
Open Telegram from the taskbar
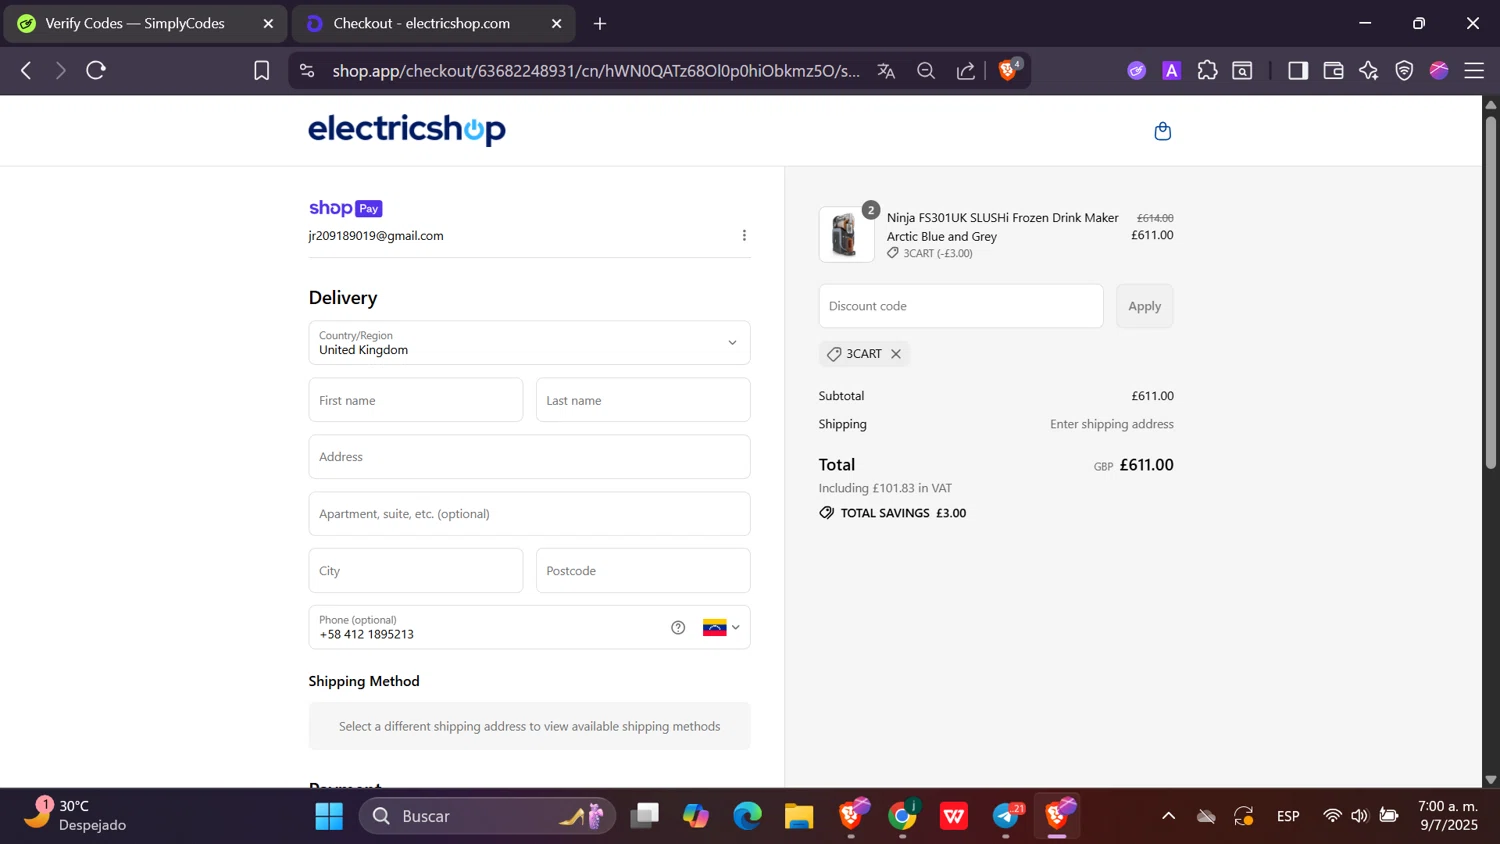(1007, 816)
